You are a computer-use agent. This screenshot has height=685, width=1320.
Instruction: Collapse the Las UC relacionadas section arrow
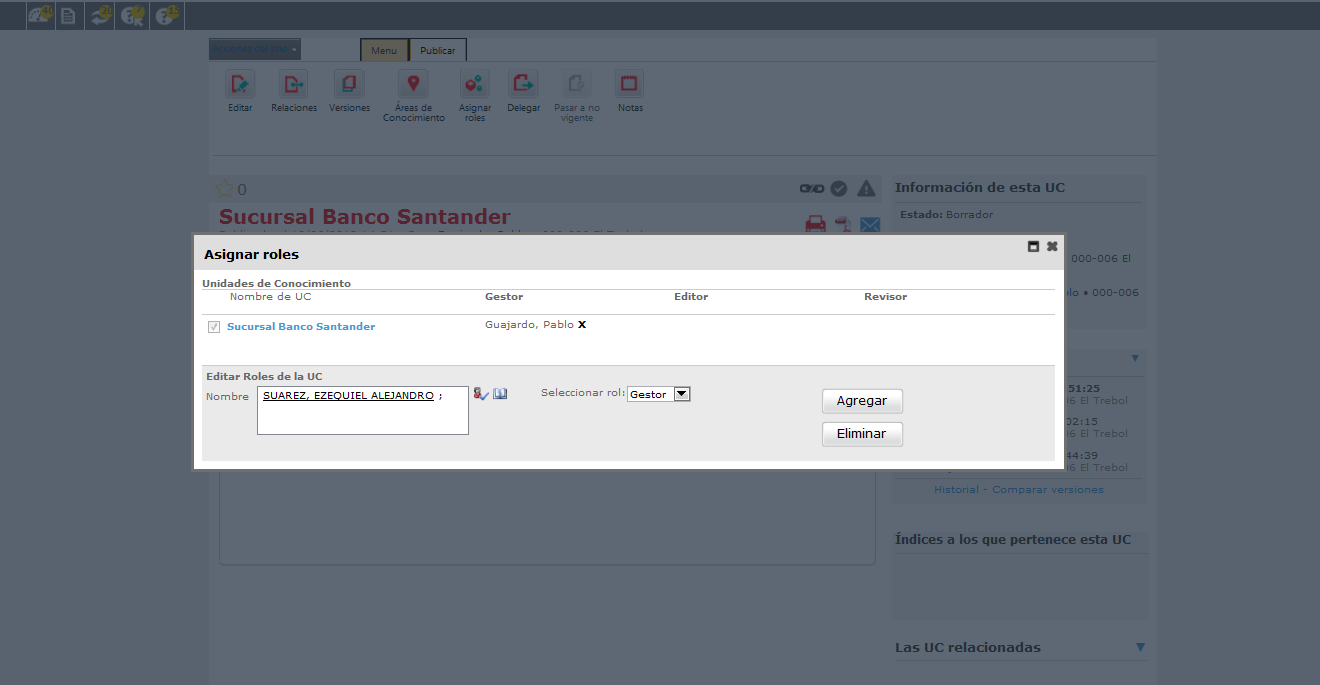pos(1140,648)
